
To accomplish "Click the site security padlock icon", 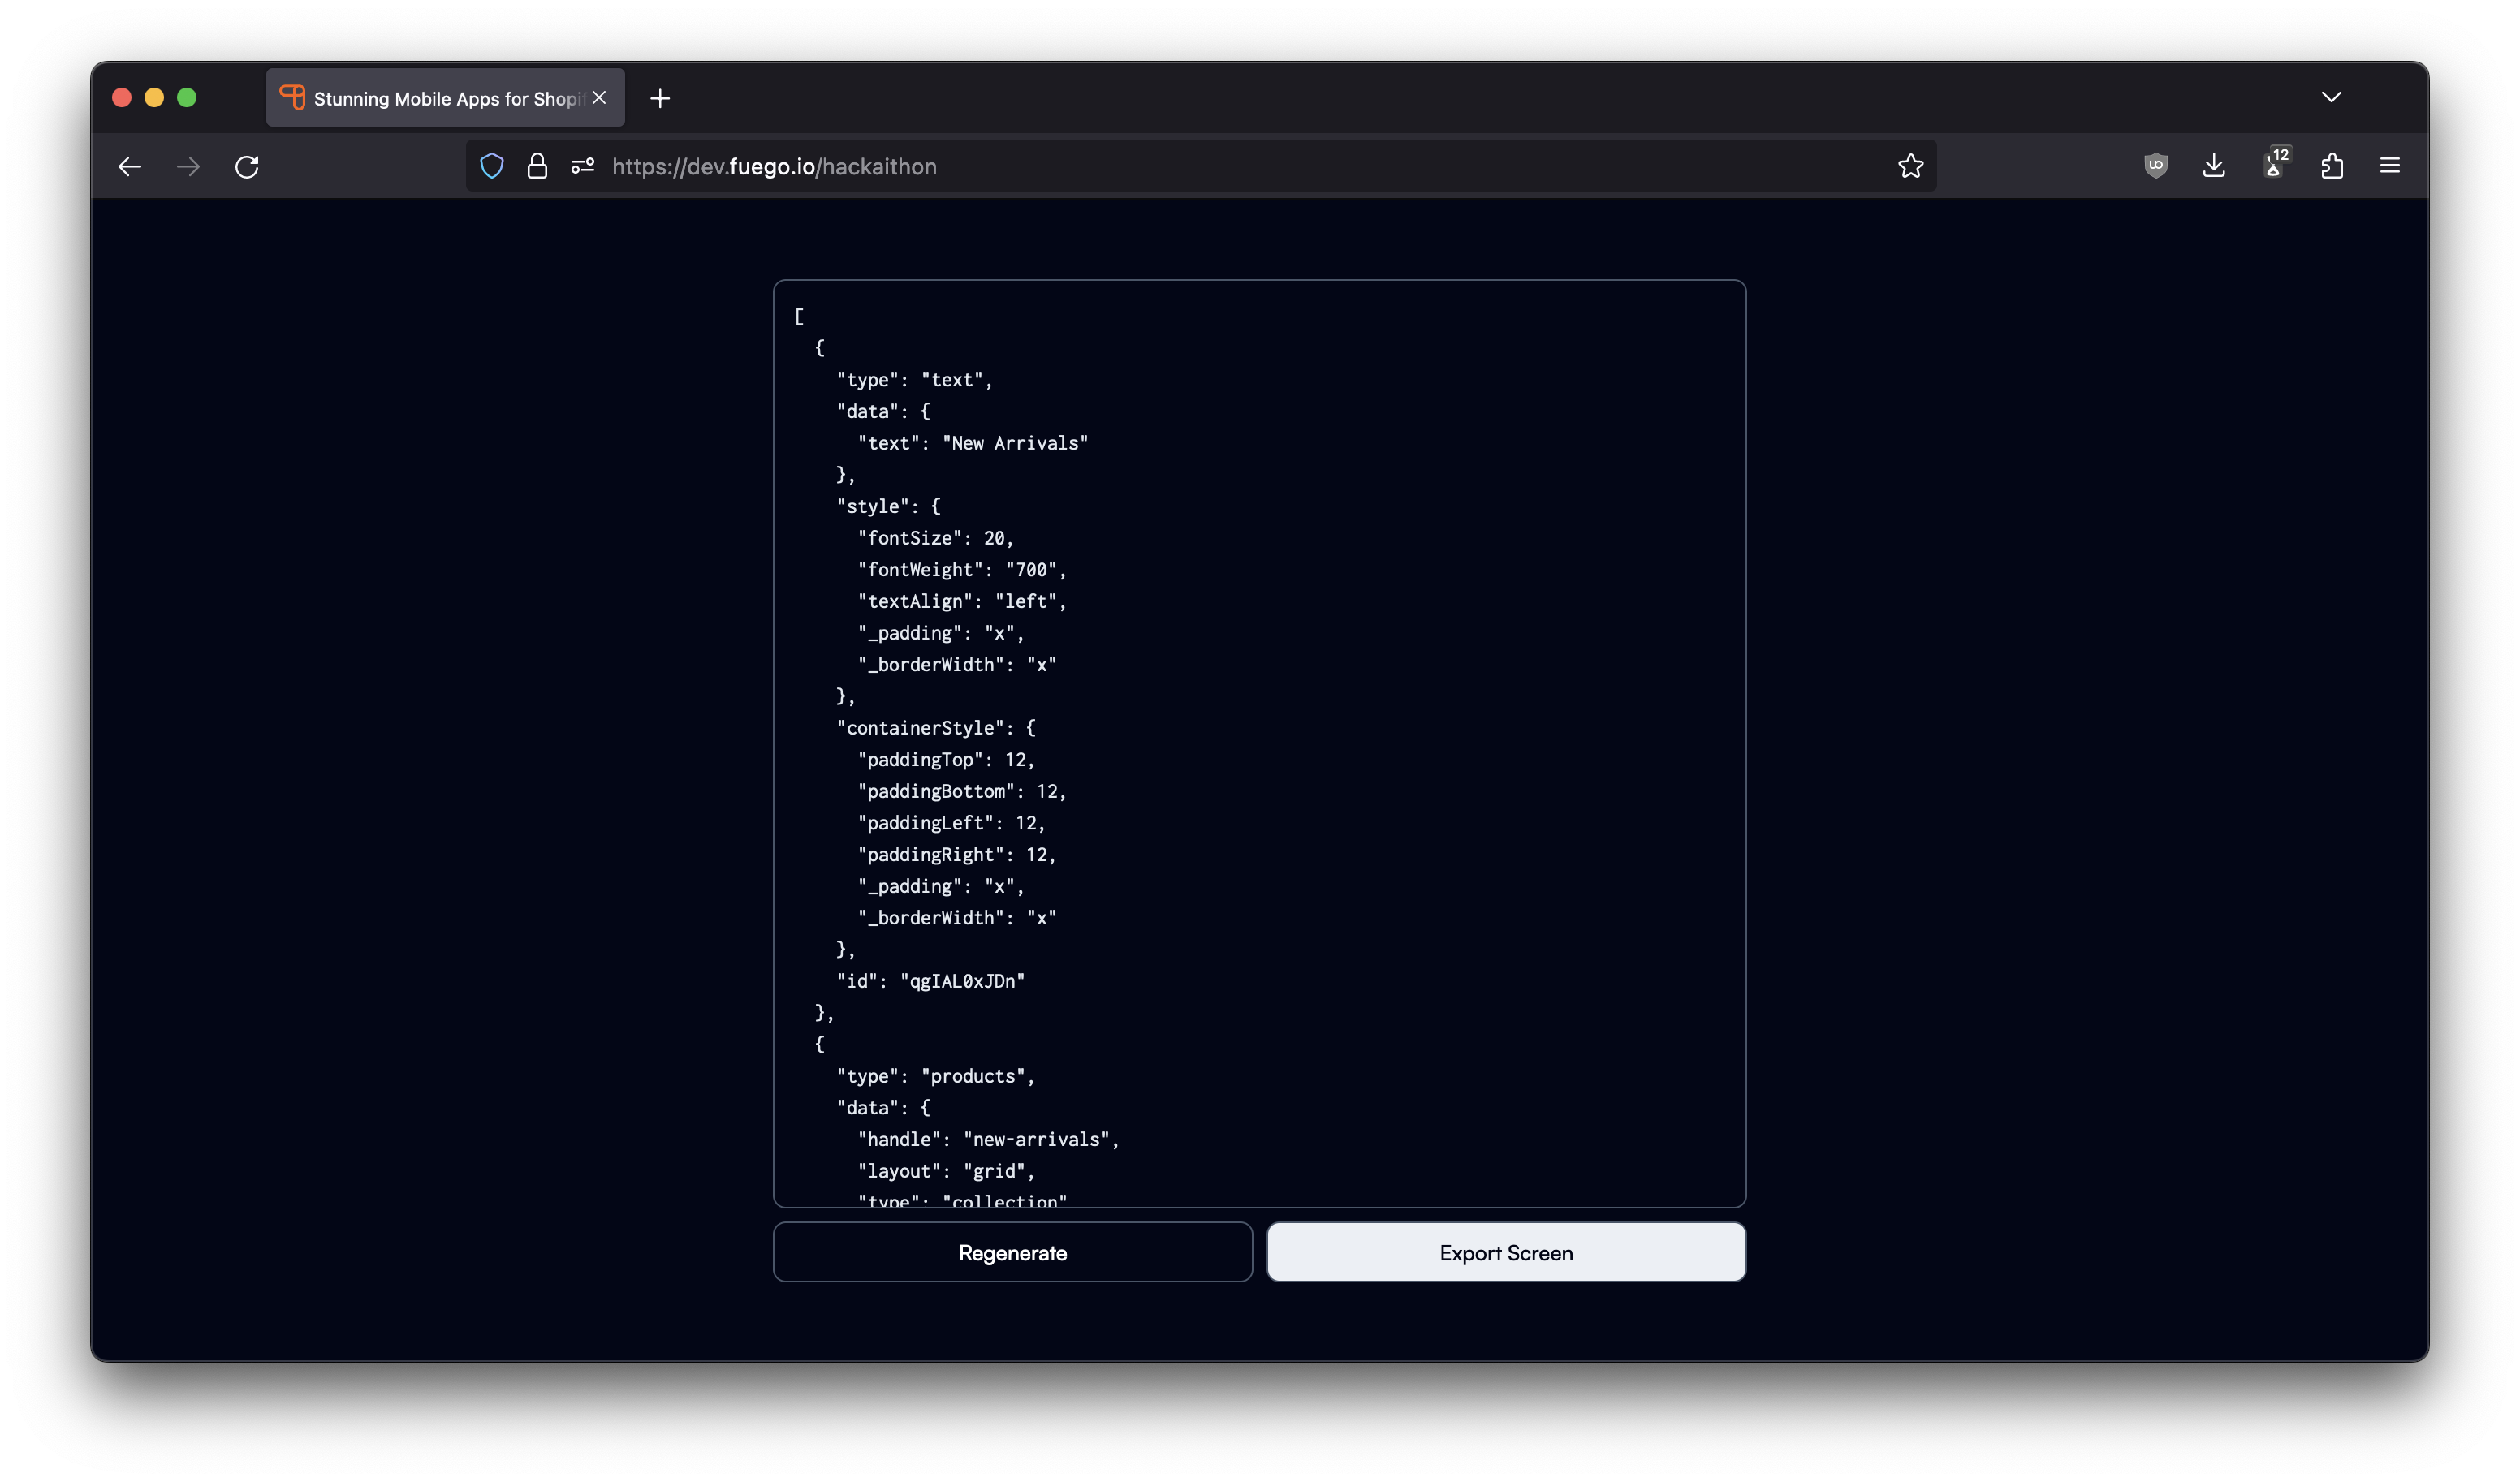I will click(x=537, y=166).
